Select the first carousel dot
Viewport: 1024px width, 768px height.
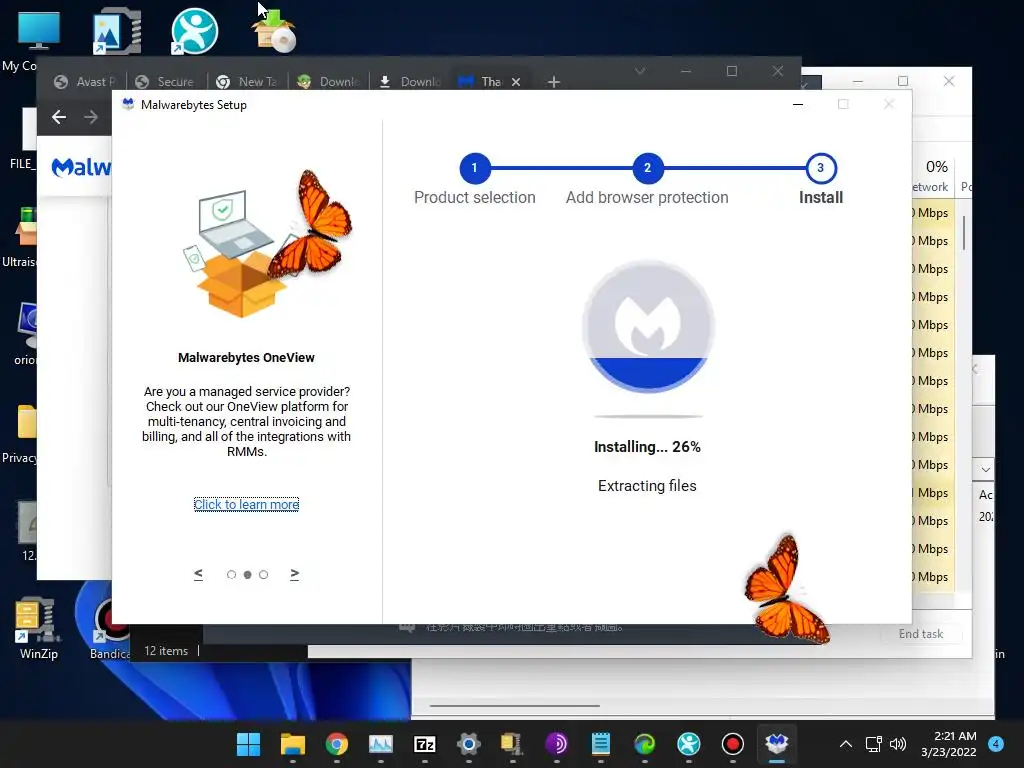click(231, 575)
